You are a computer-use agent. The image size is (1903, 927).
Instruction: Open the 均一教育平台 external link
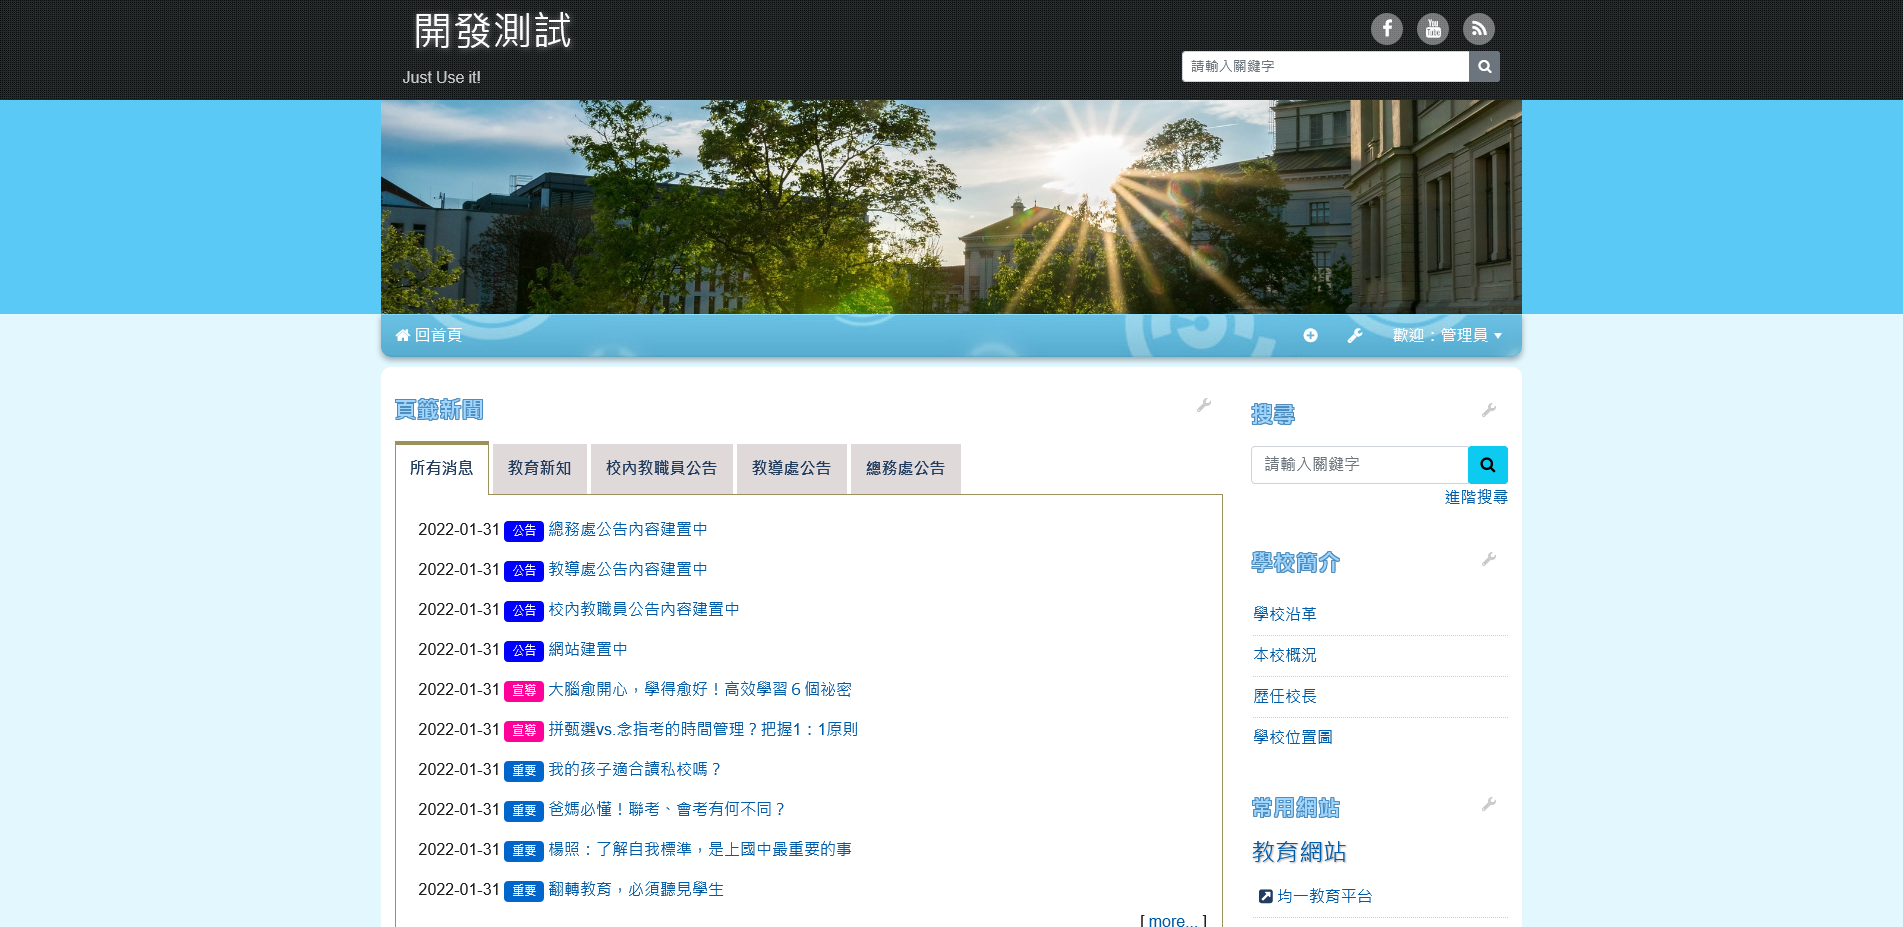[1323, 896]
